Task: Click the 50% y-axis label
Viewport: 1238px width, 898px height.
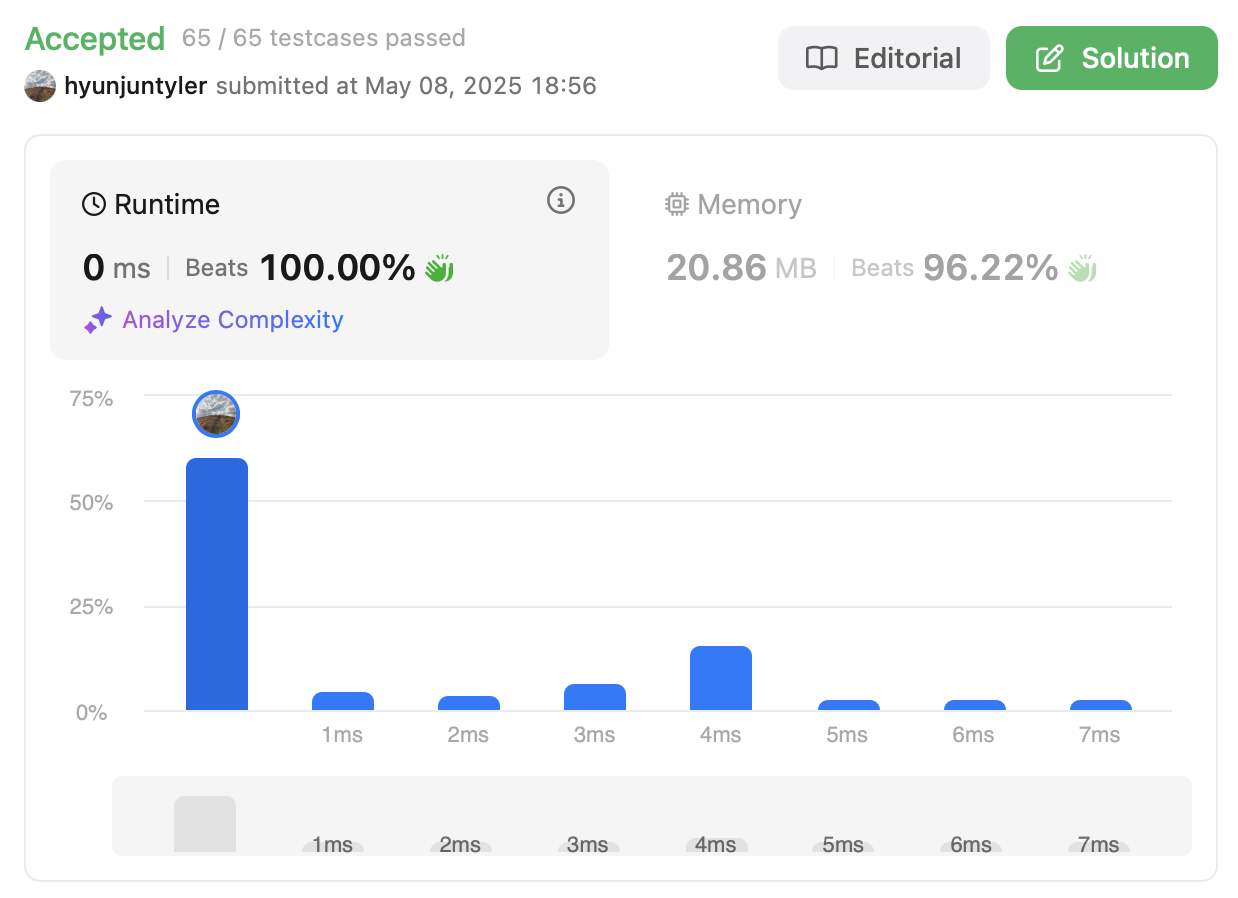Action: (91, 502)
